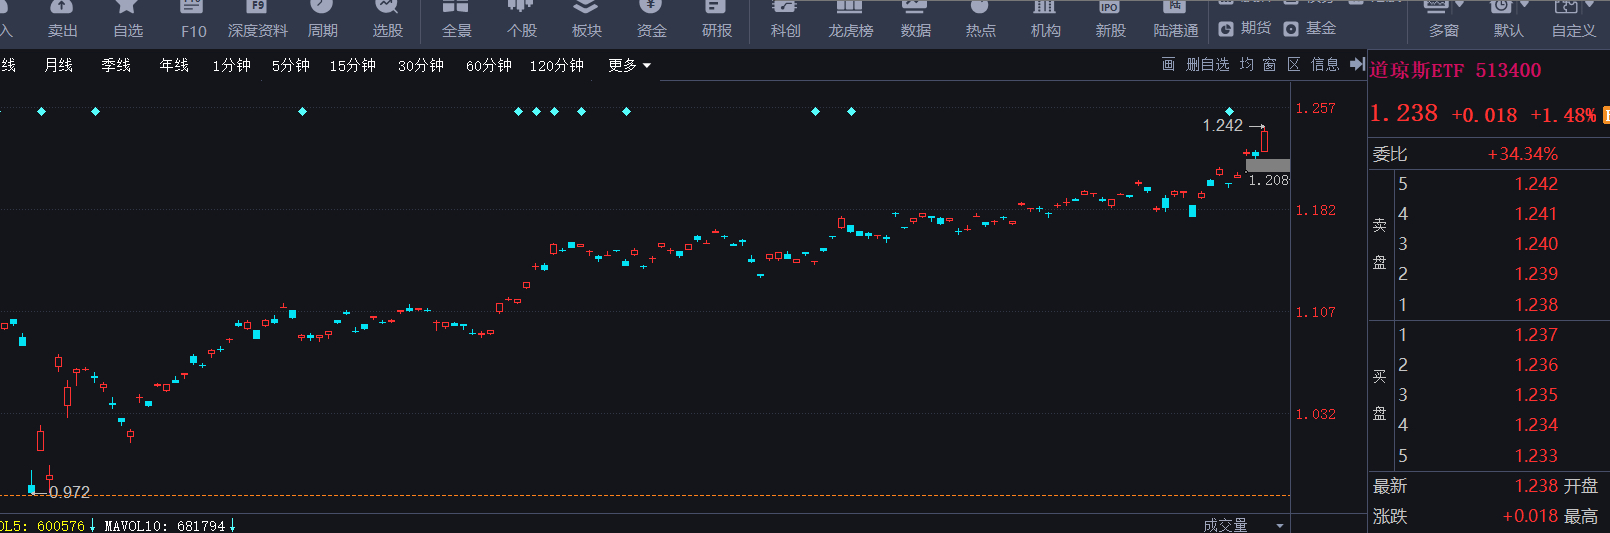This screenshot has width=1610, height=533.
Task: Click buy level 5 price 1.233
Action: [1536, 456]
